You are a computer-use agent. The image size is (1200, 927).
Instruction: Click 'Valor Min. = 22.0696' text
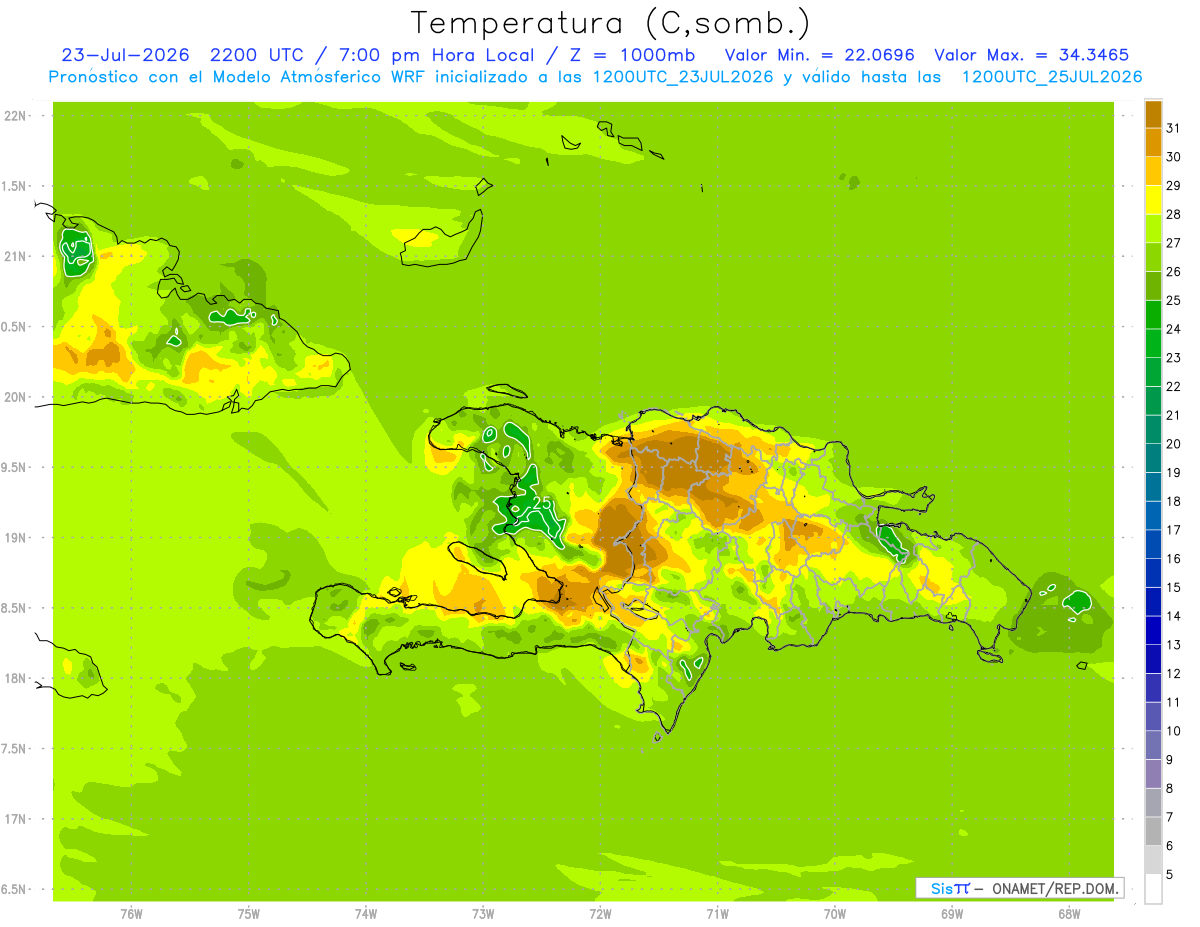[x=819, y=55]
